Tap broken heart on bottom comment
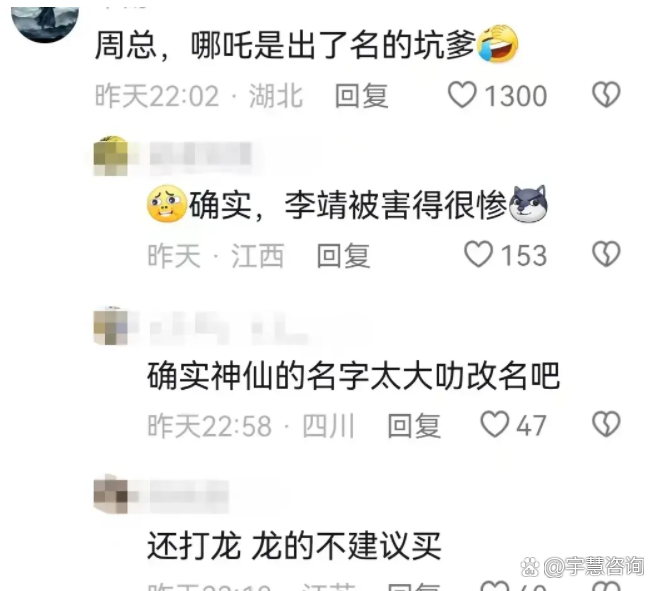This screenshot has width=657, height=591. coord(606,586)
